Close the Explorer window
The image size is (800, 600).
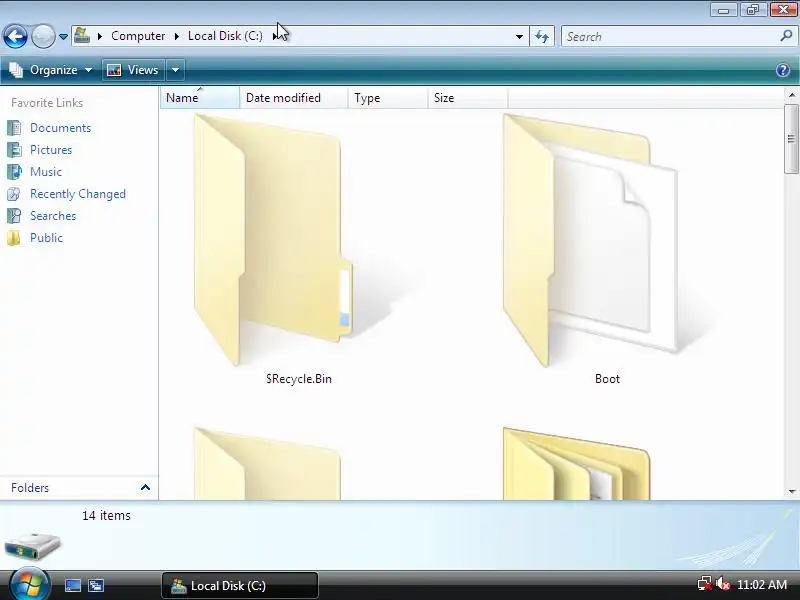click(x=783, y=10)
